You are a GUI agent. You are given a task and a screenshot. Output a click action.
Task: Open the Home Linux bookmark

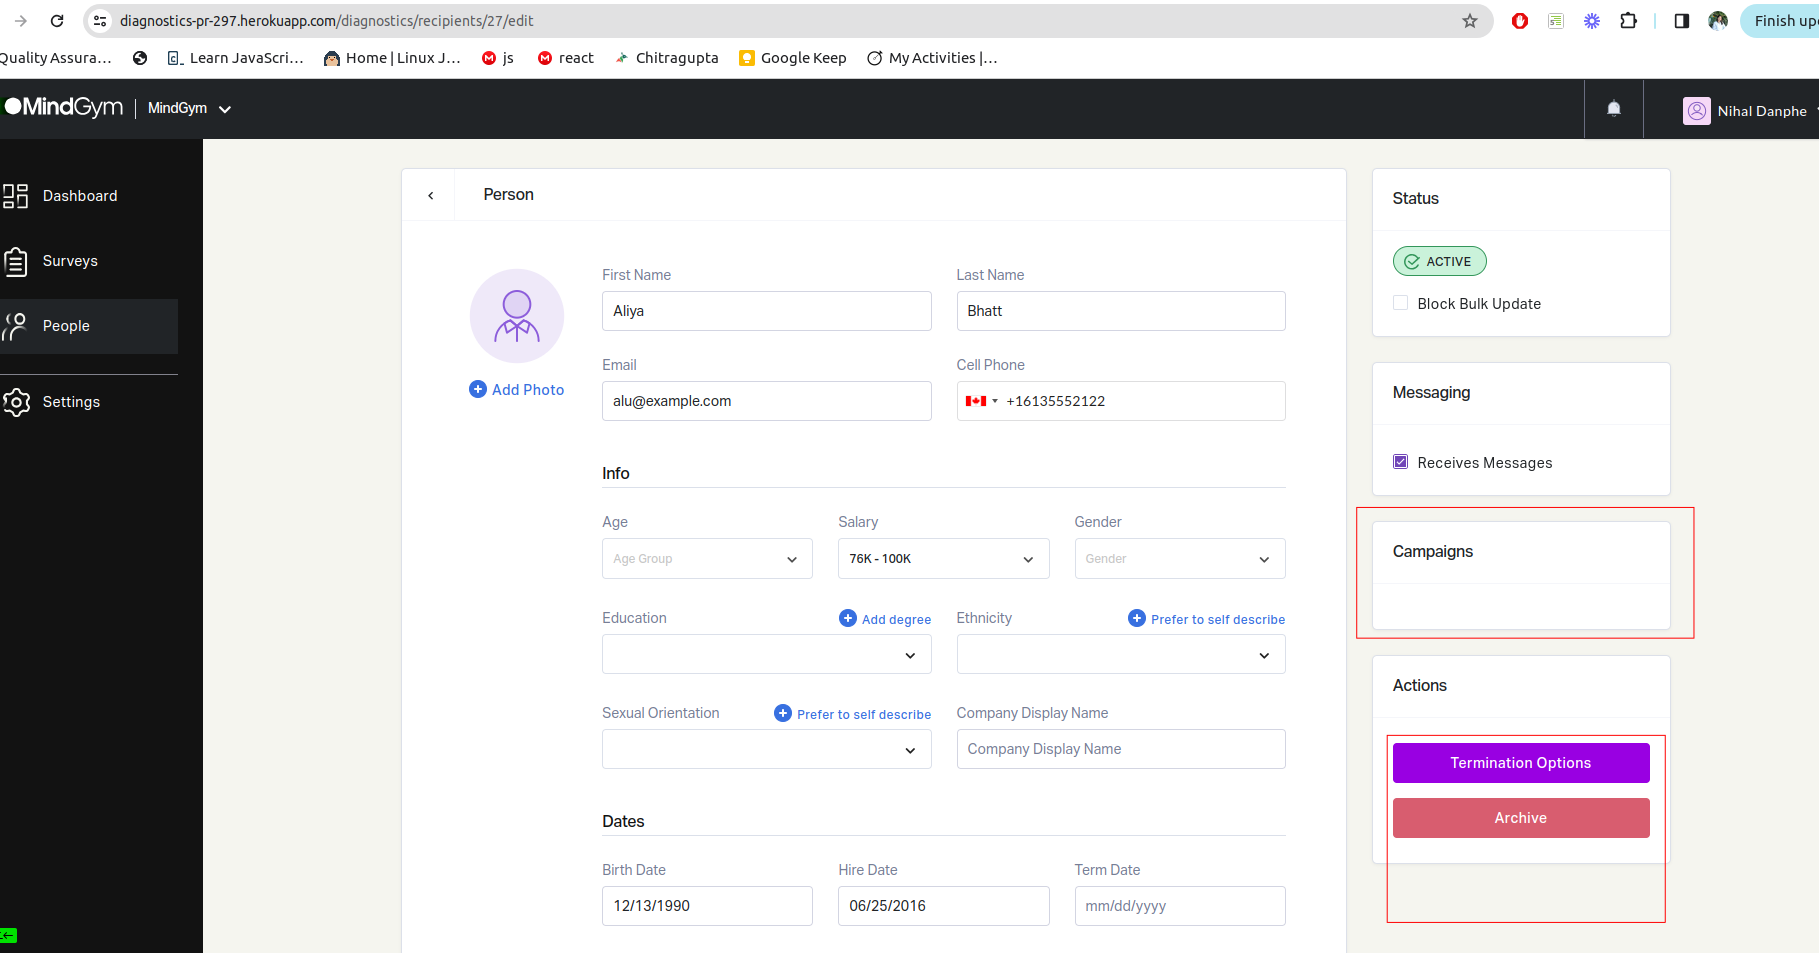(x=392, y=58)
